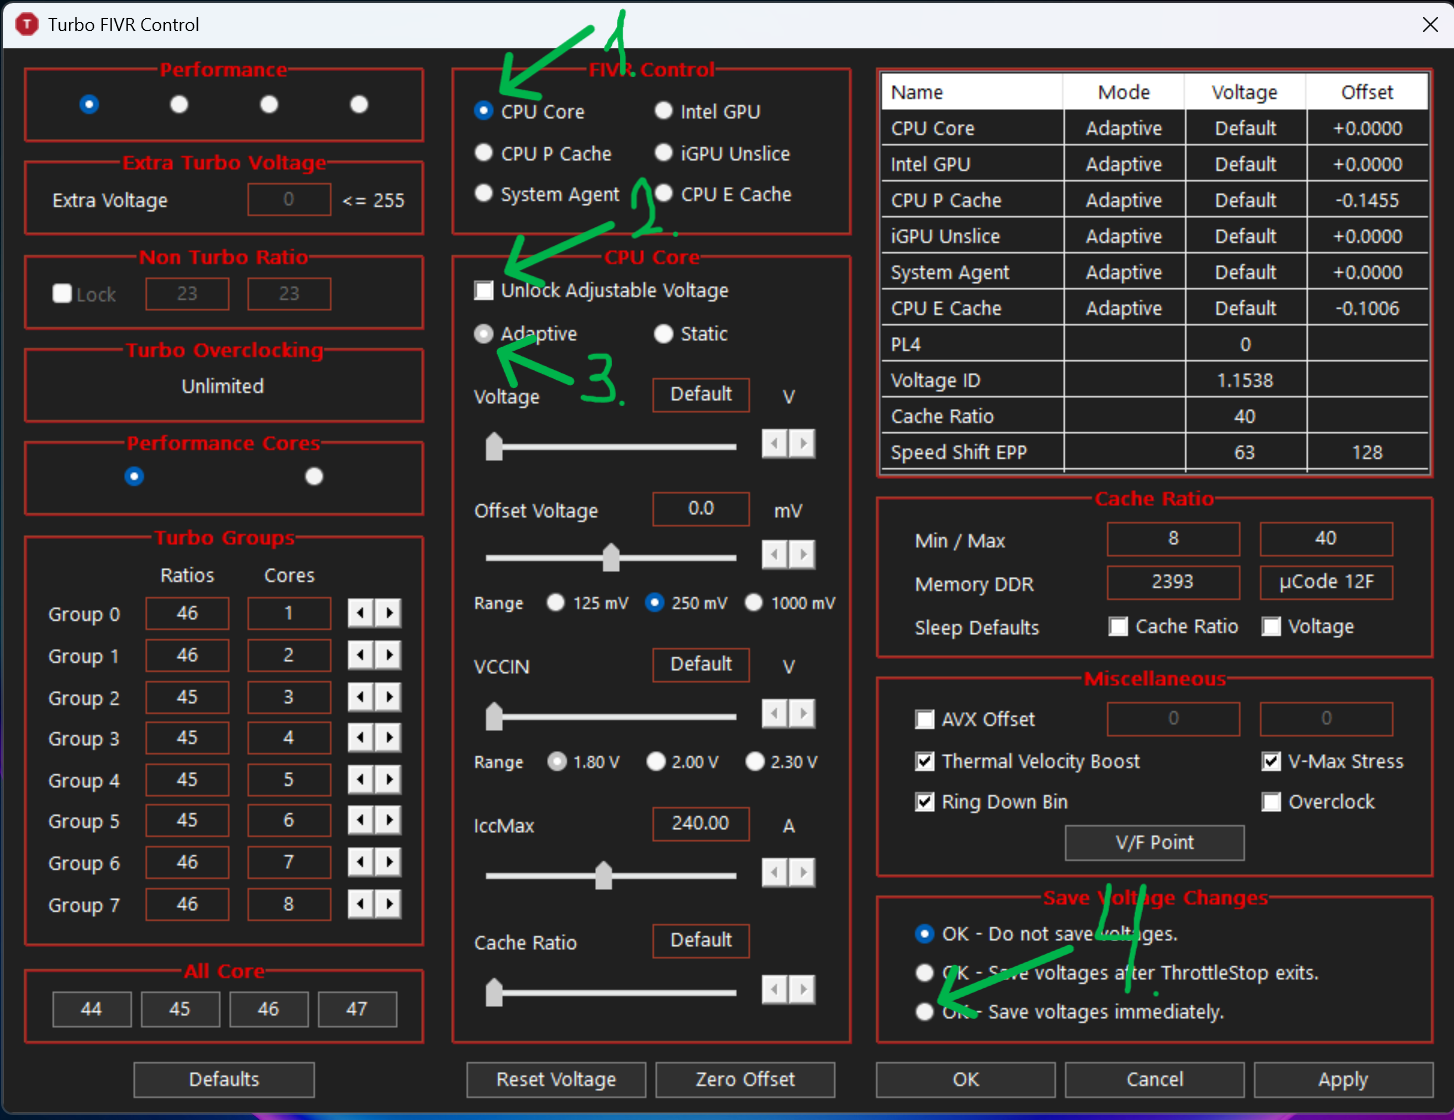
Task: Toggle the Ring Down Bin checkbox
Action: [x=925, y=802]
